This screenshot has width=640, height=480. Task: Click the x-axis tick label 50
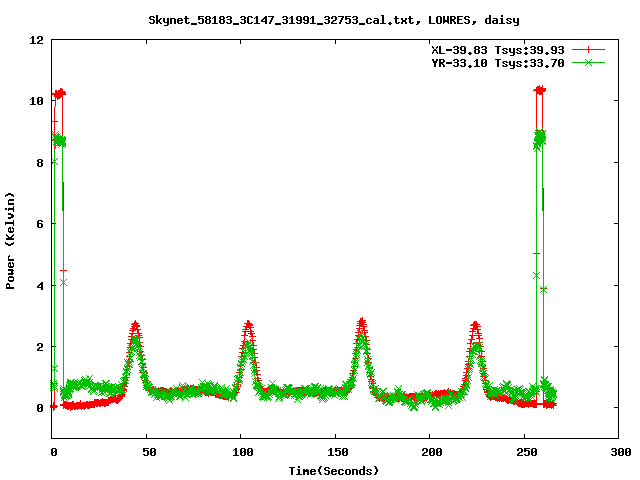coord(149,452)
